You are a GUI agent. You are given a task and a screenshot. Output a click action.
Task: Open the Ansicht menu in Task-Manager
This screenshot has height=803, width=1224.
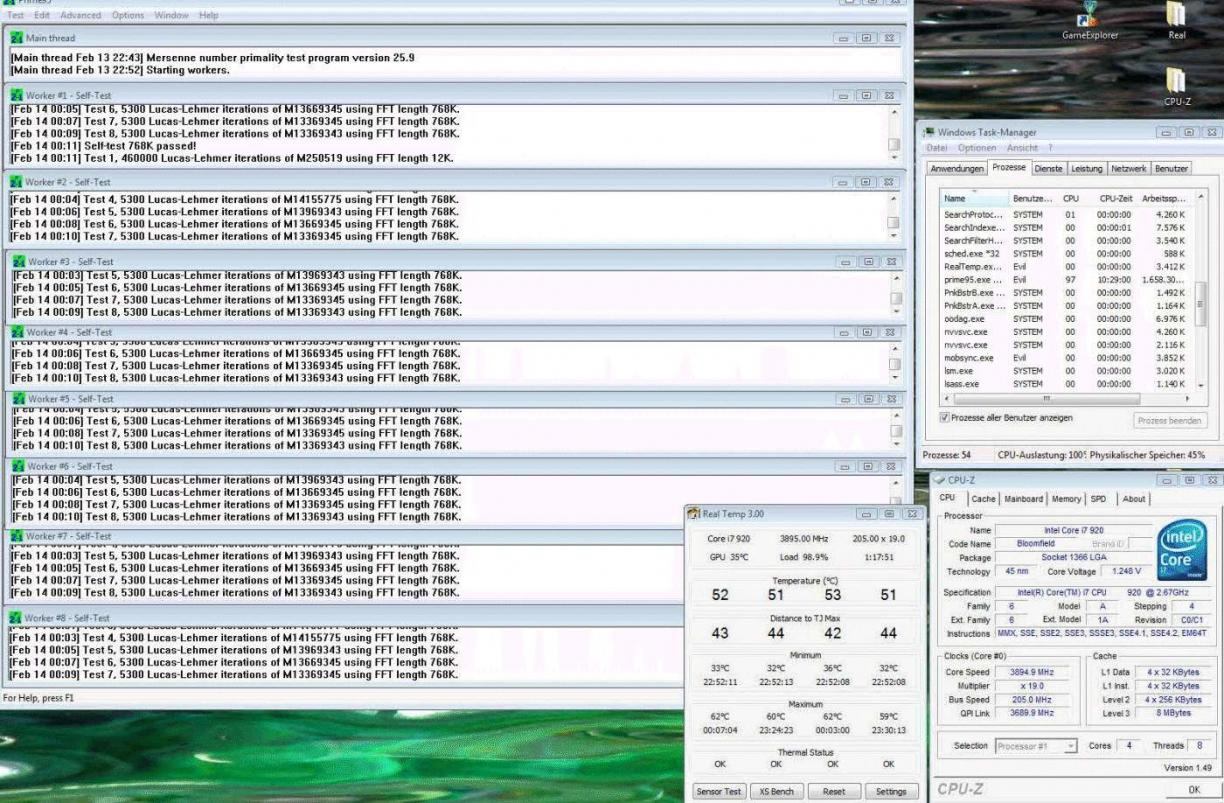pyautogui.click(x=1023, y=148)
